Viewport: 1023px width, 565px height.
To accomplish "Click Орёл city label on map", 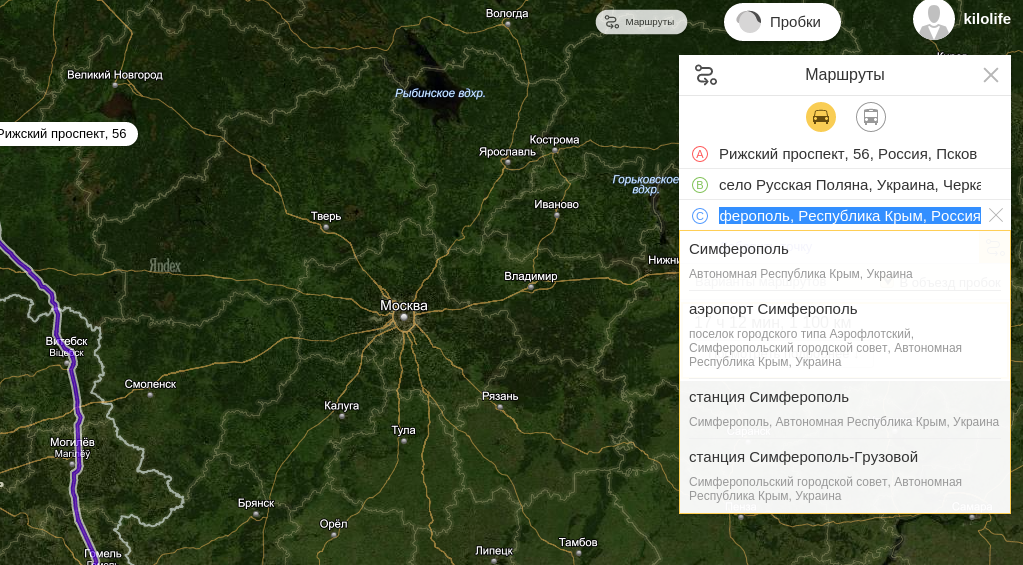I will [333, 524].
